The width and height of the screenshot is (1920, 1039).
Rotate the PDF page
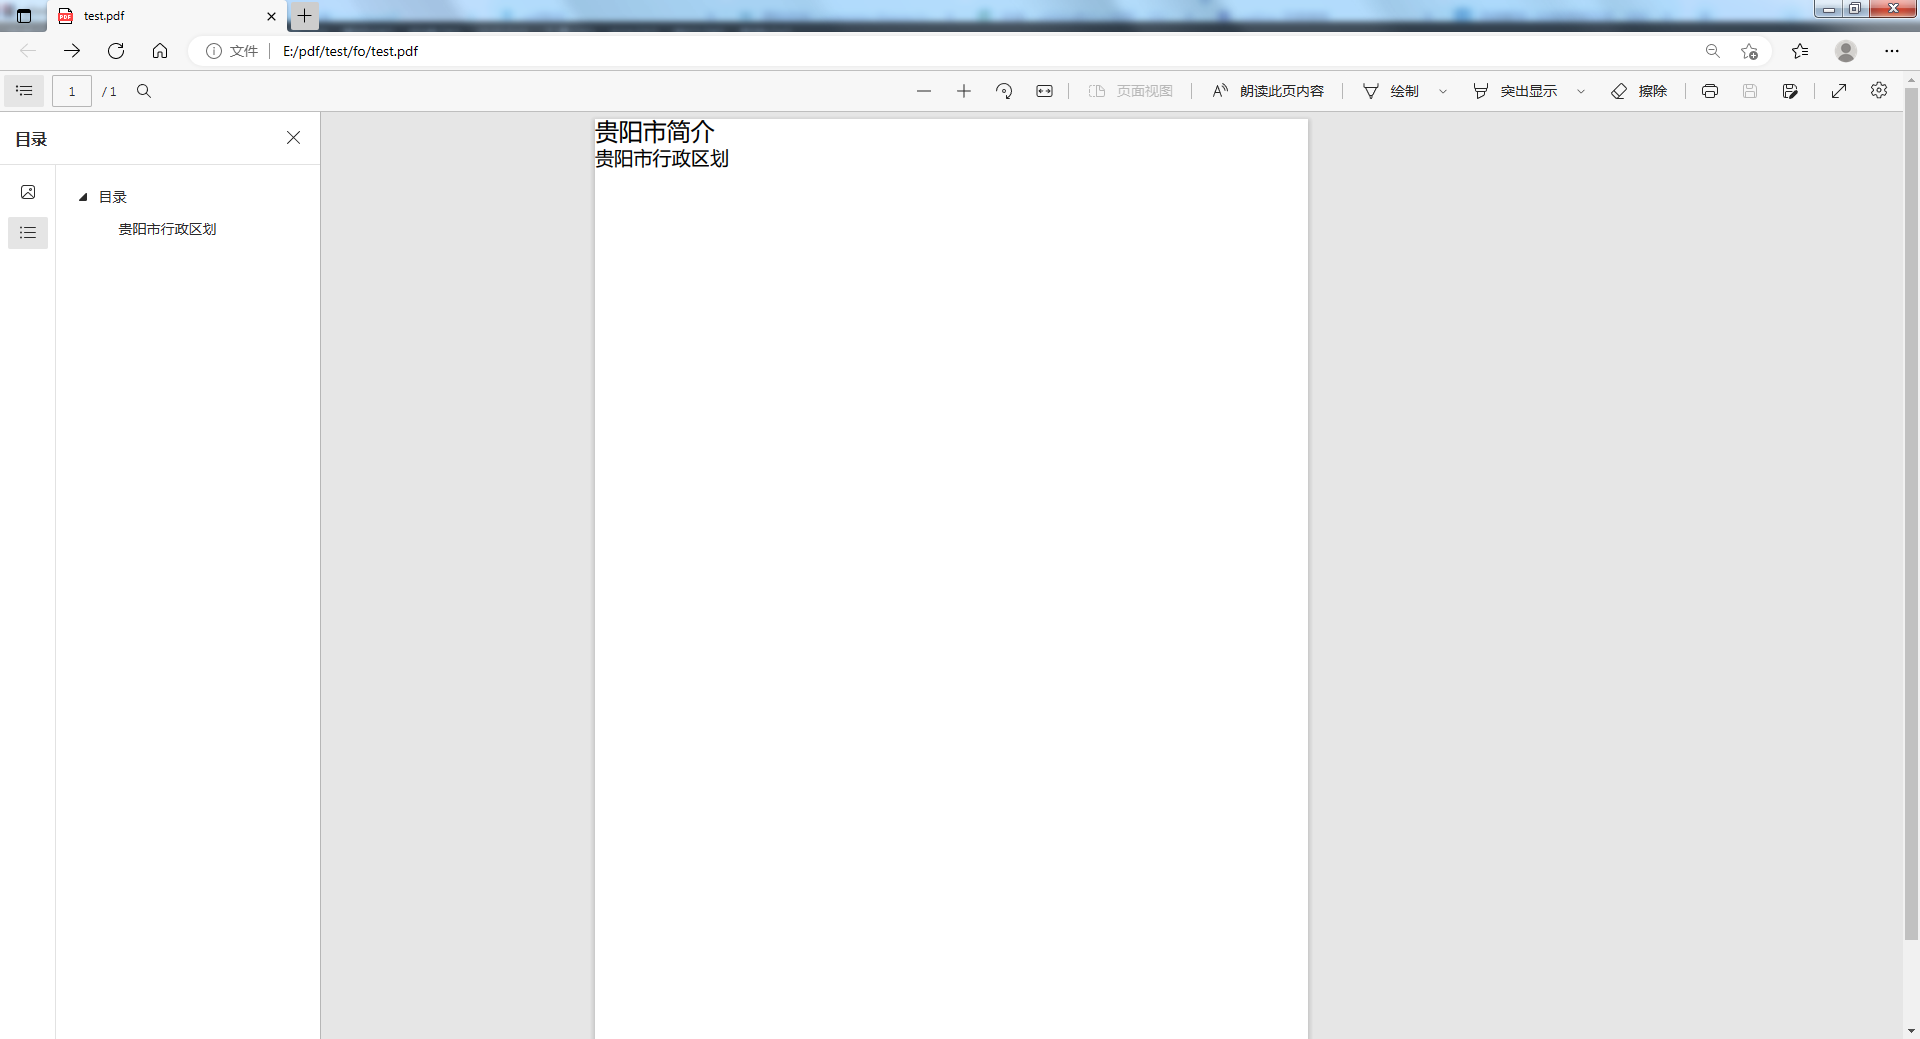[x=1004, y=91]
